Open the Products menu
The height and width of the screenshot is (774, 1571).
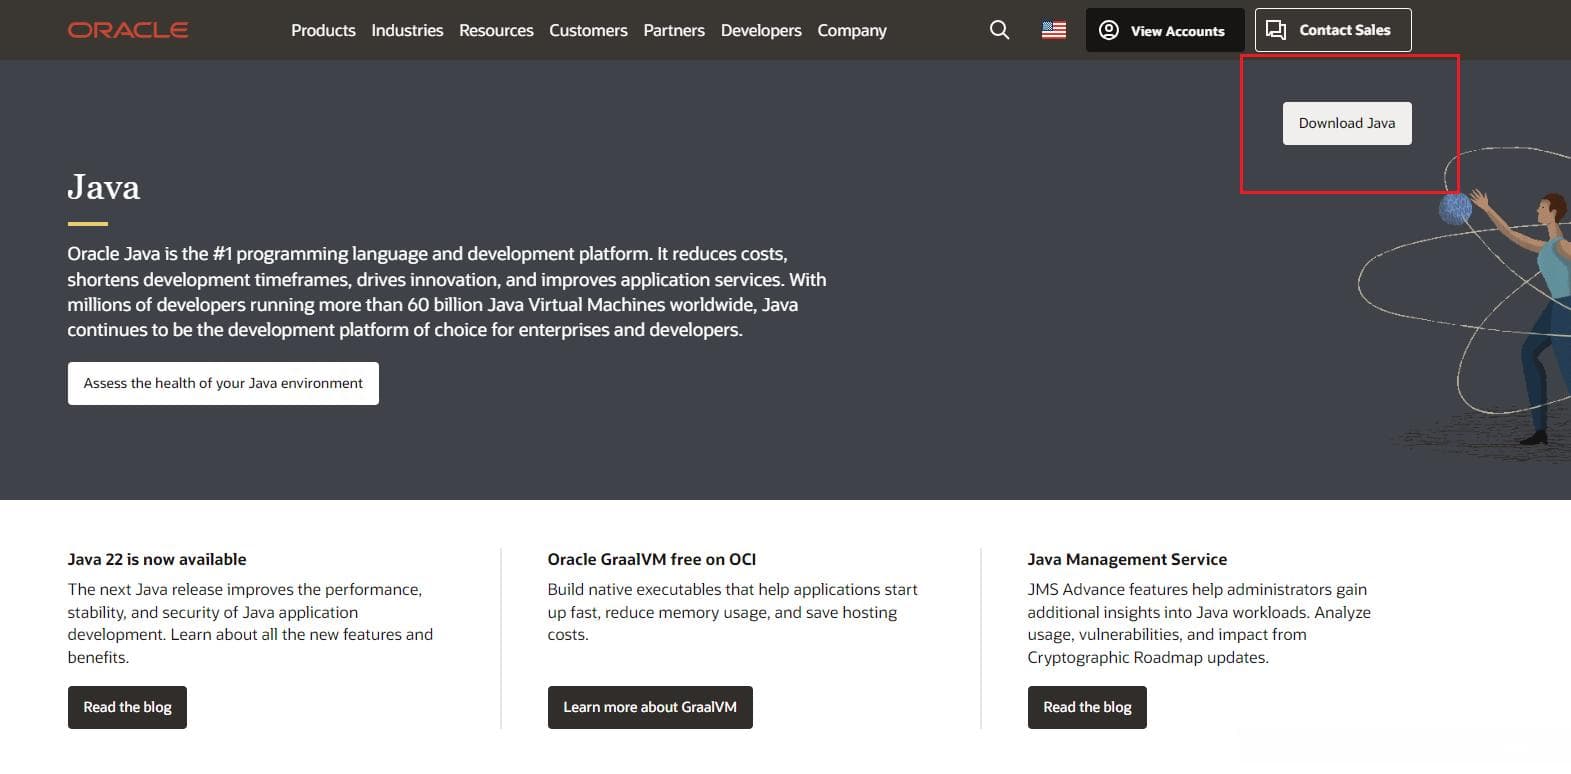323,30
